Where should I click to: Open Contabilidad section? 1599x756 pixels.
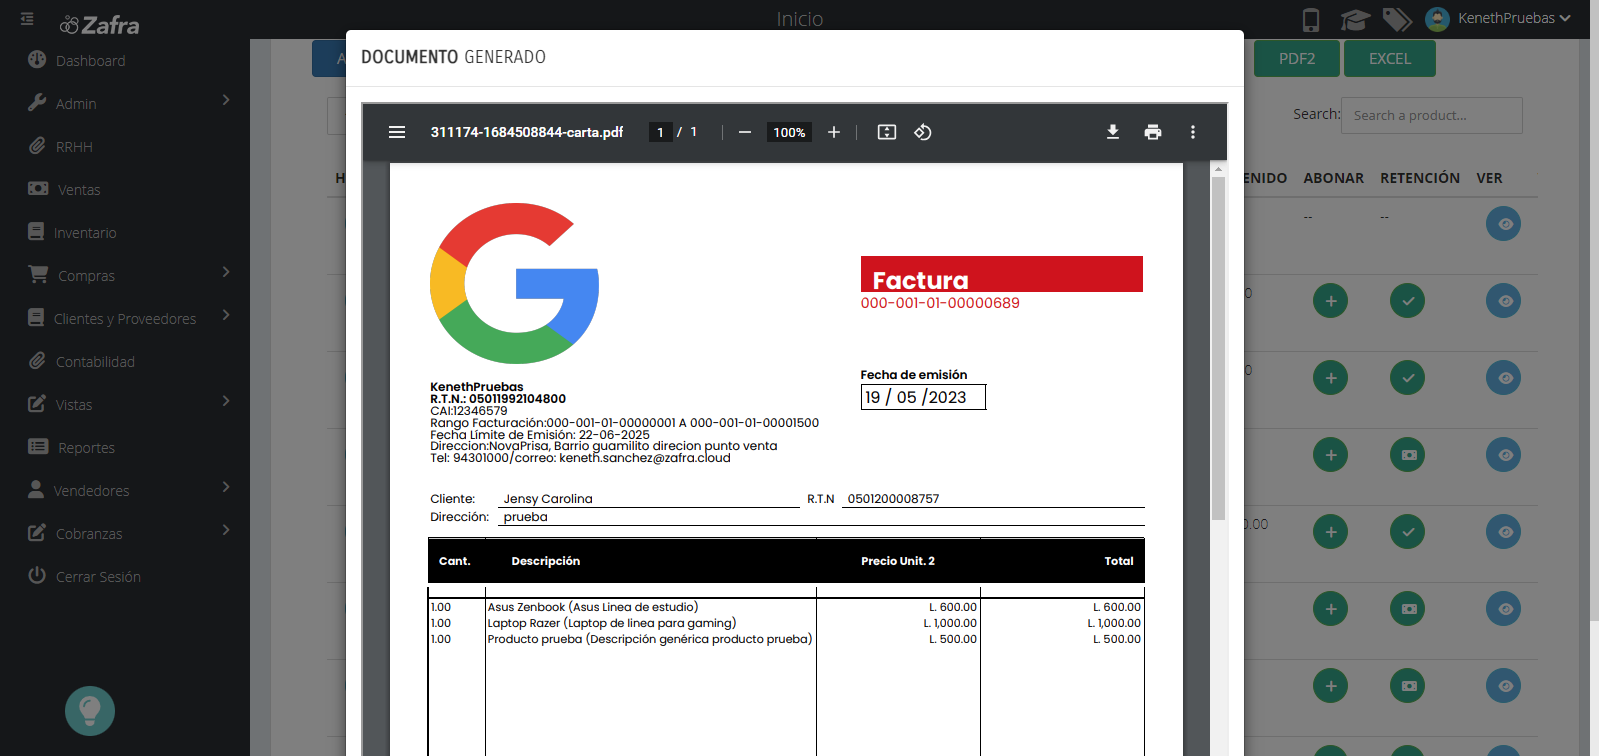(94, 362)
